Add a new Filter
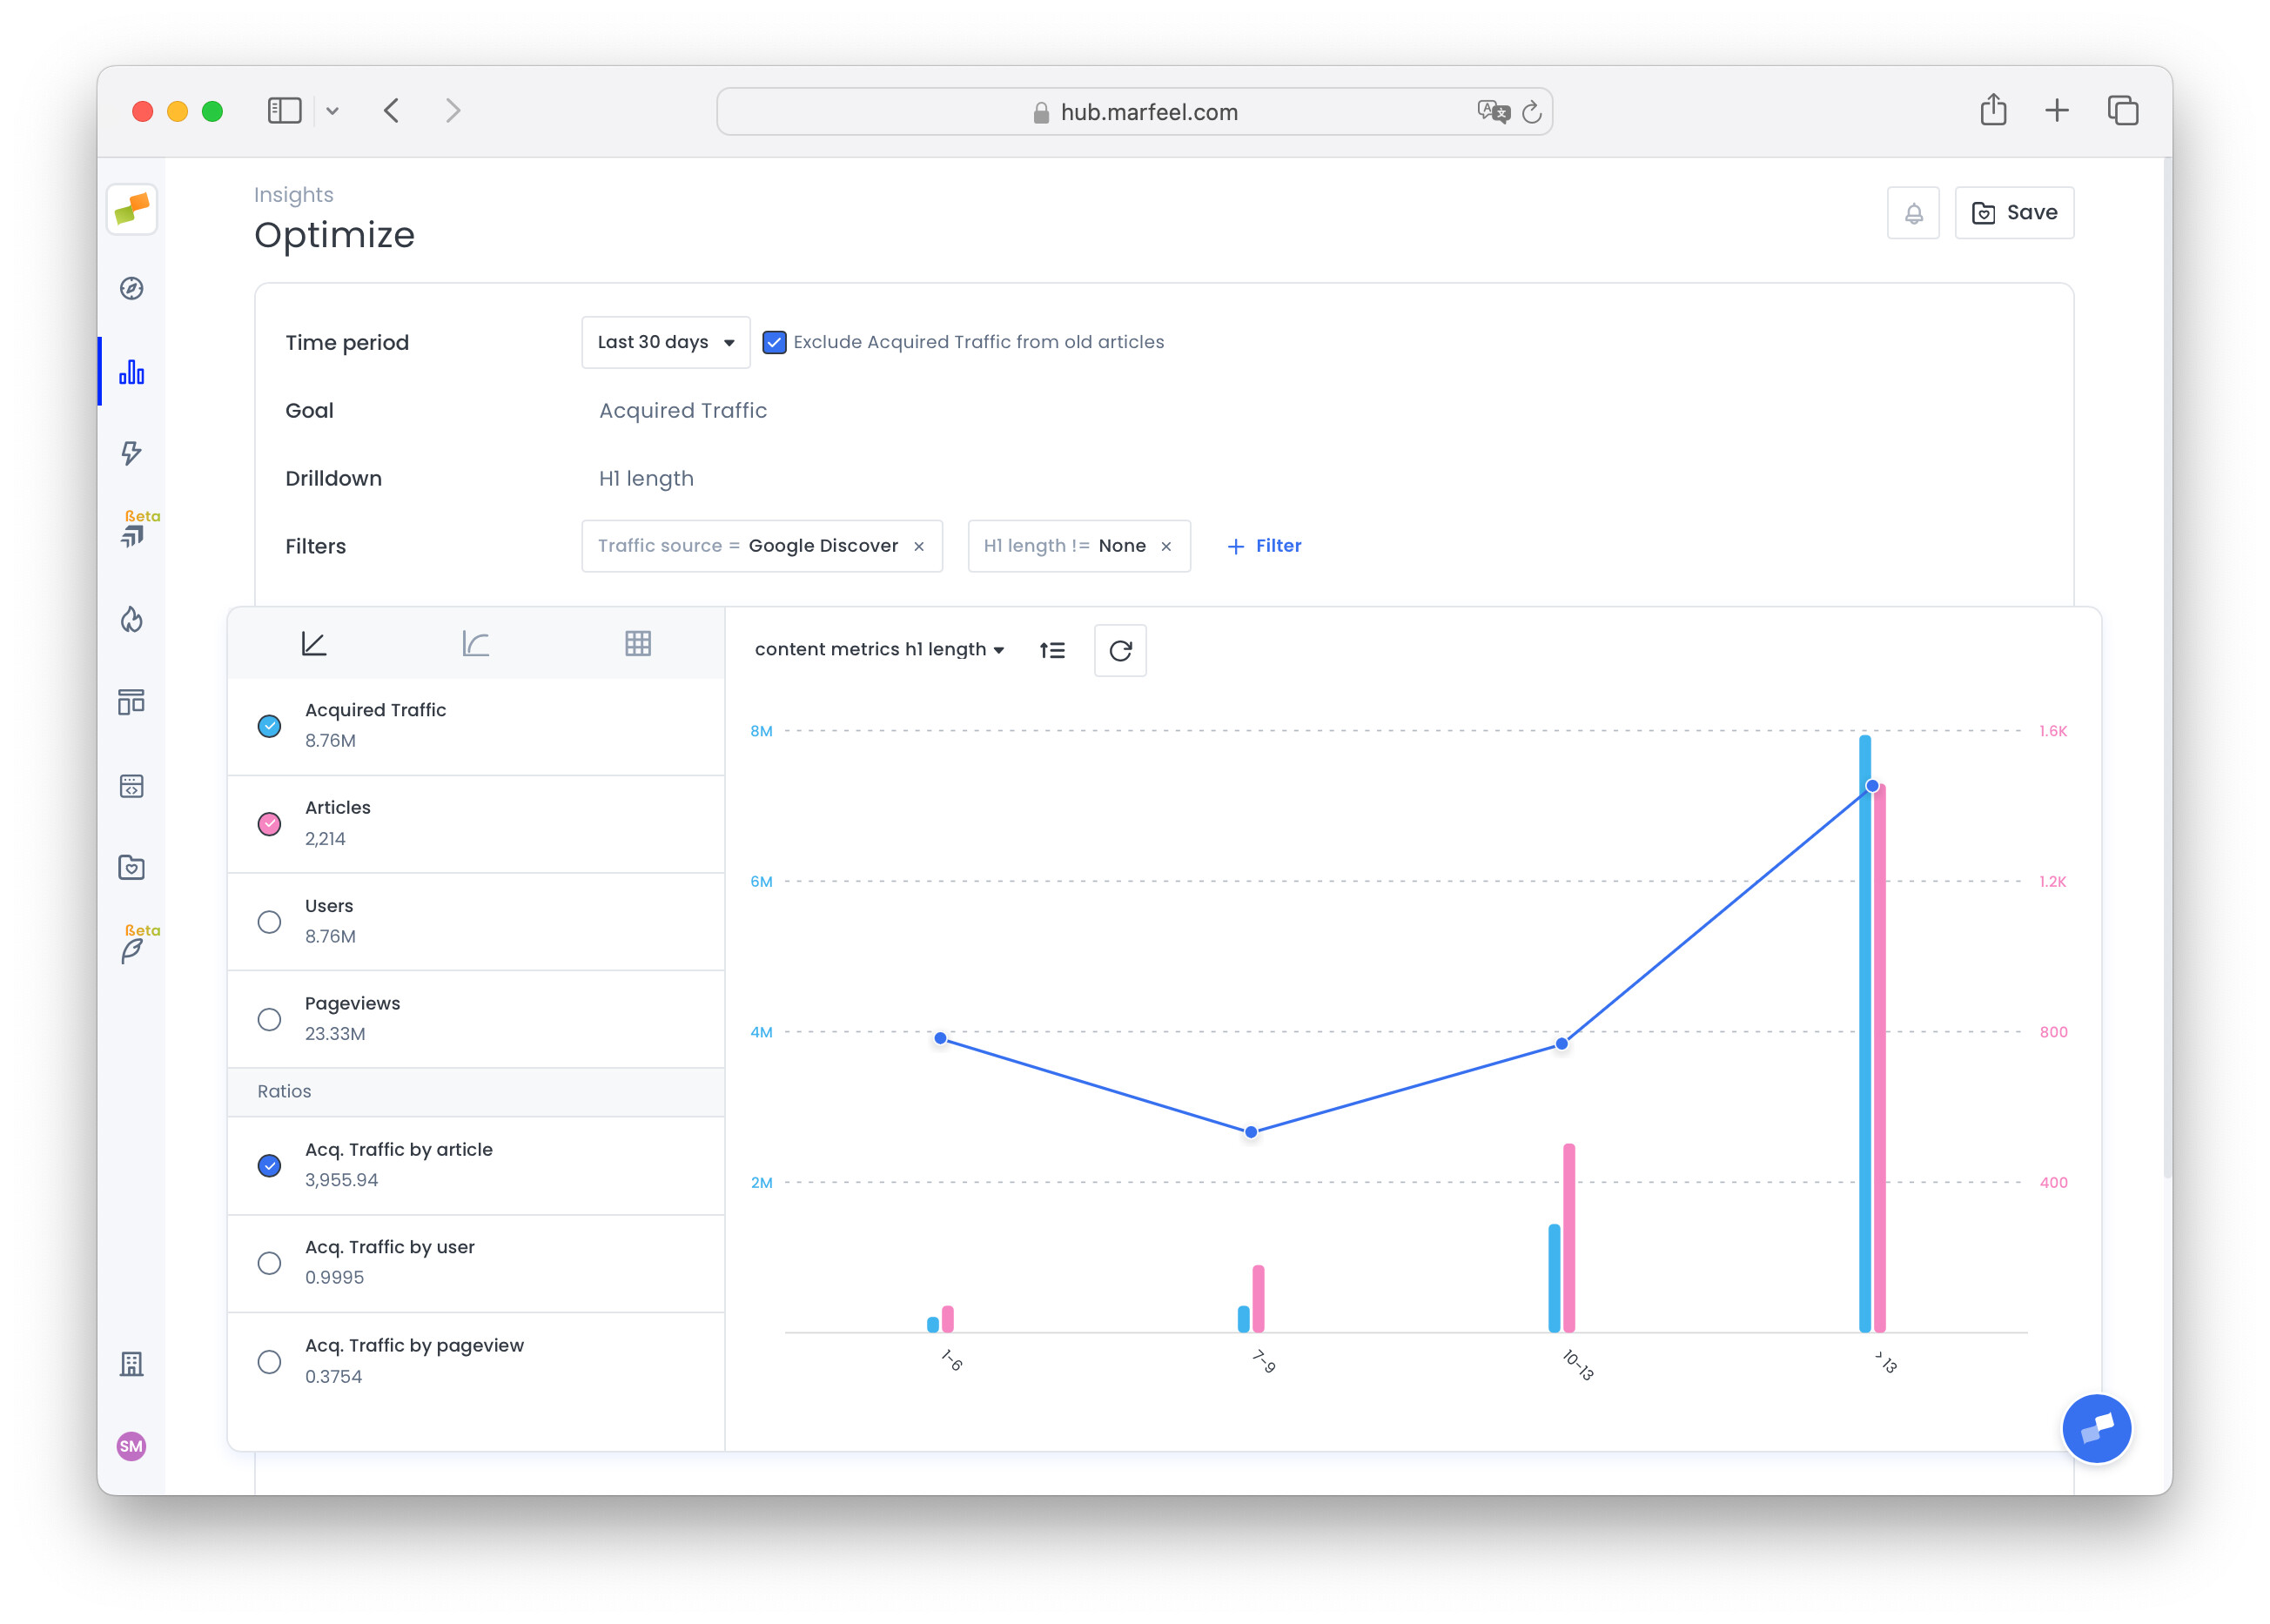Screen dimensions: 2270x1624 (1263, 546)
